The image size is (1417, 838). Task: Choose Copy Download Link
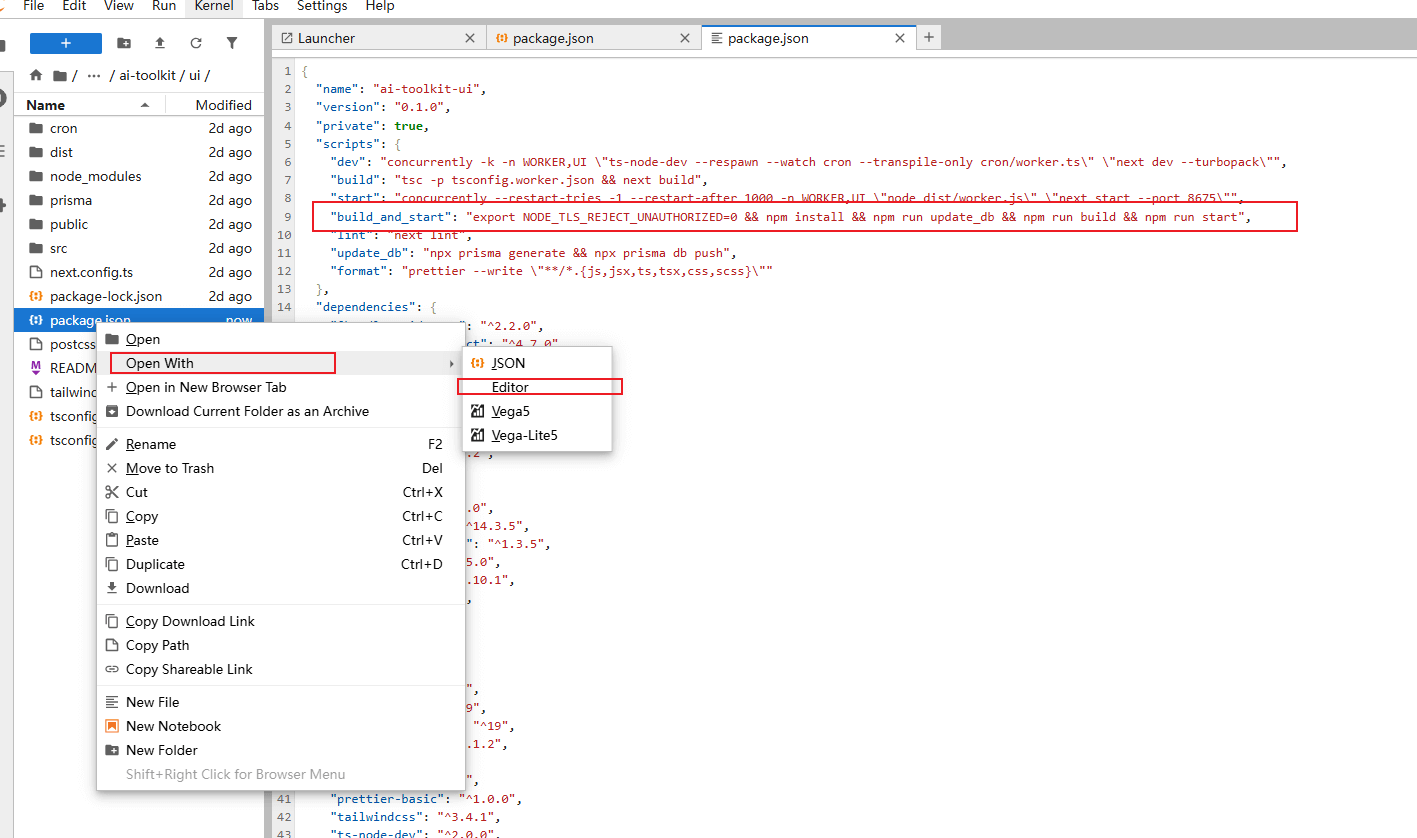(x=281, y=621)
